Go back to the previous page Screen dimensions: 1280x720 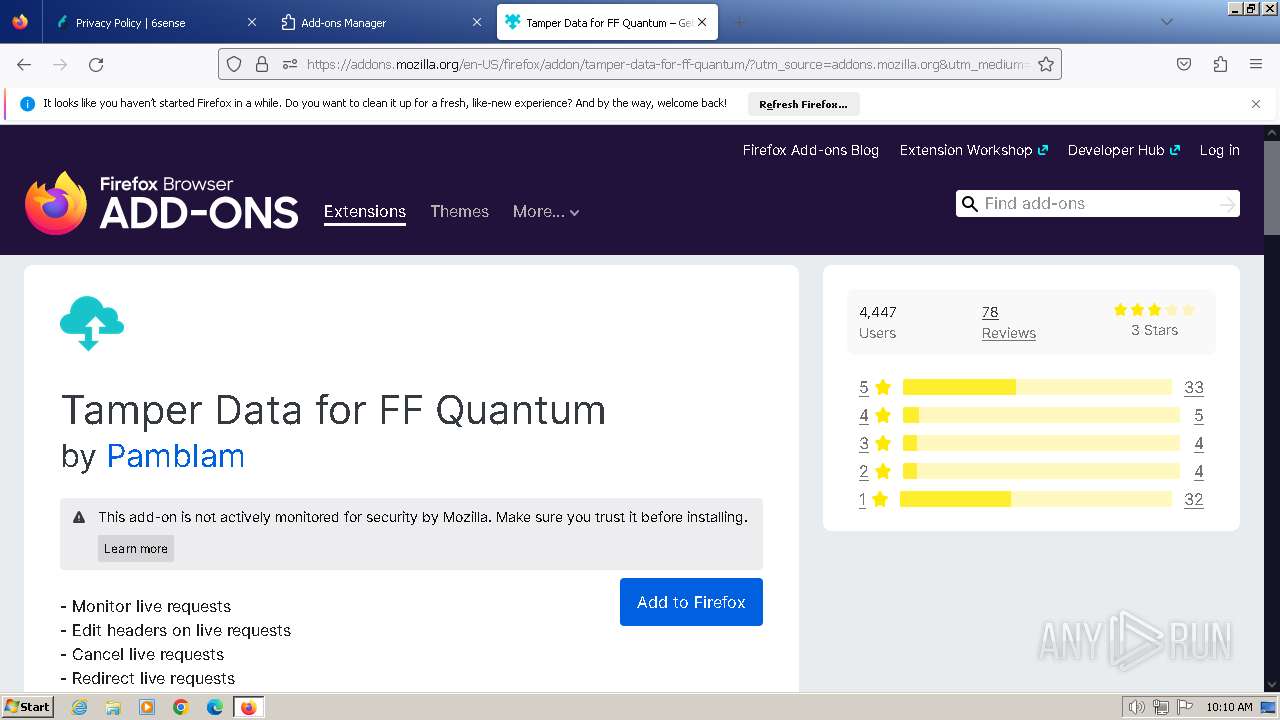tap(24, 64)
